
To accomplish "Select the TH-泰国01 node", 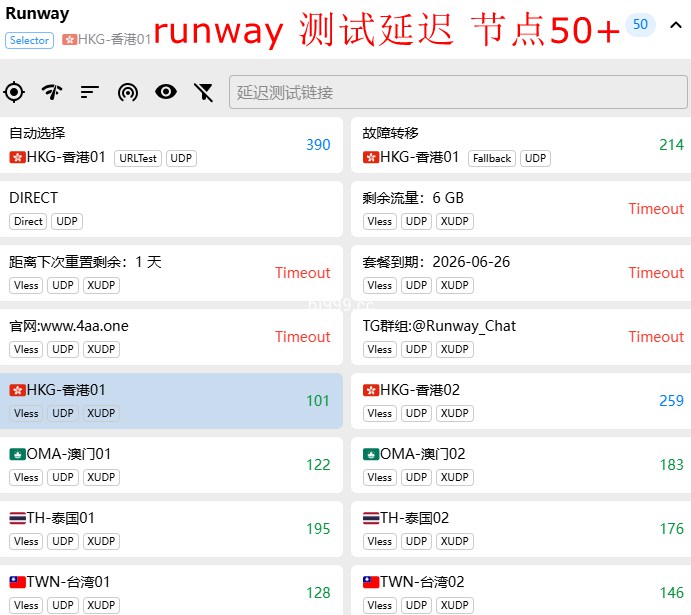I will click(171, 529).
